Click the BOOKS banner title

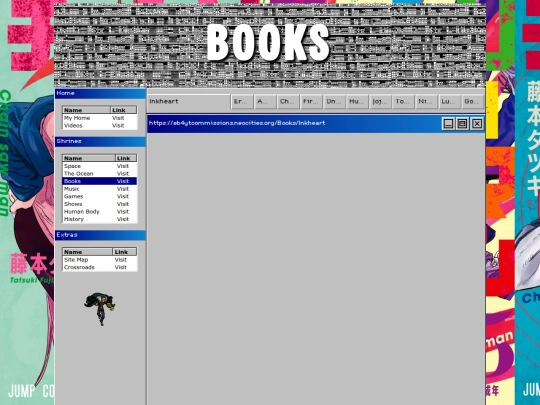(x=268, y=43)
